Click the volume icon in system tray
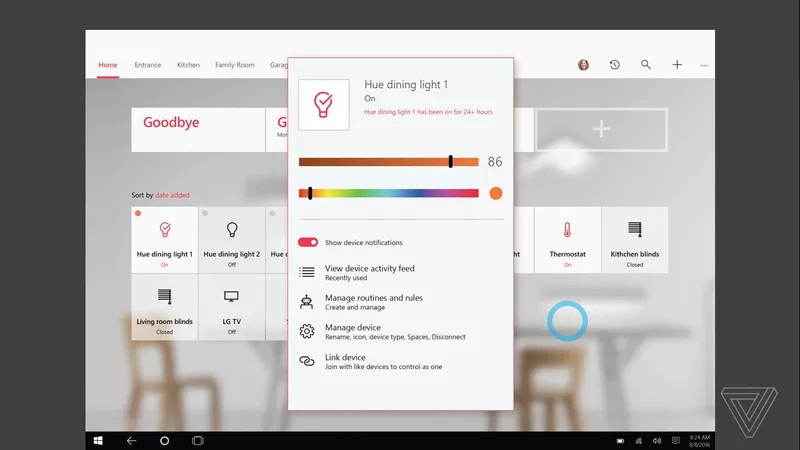 point(657,441)
